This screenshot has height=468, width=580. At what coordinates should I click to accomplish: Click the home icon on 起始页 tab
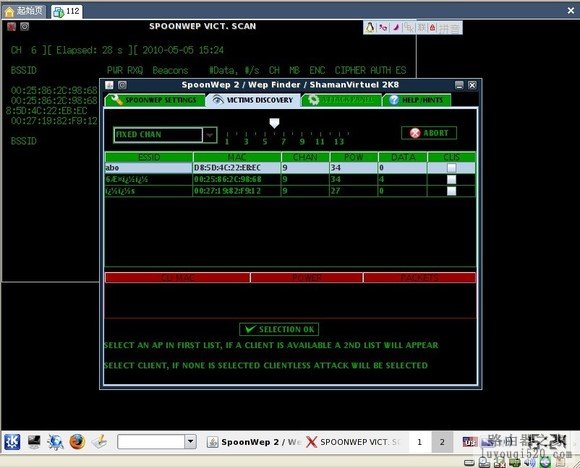(9, 11)
